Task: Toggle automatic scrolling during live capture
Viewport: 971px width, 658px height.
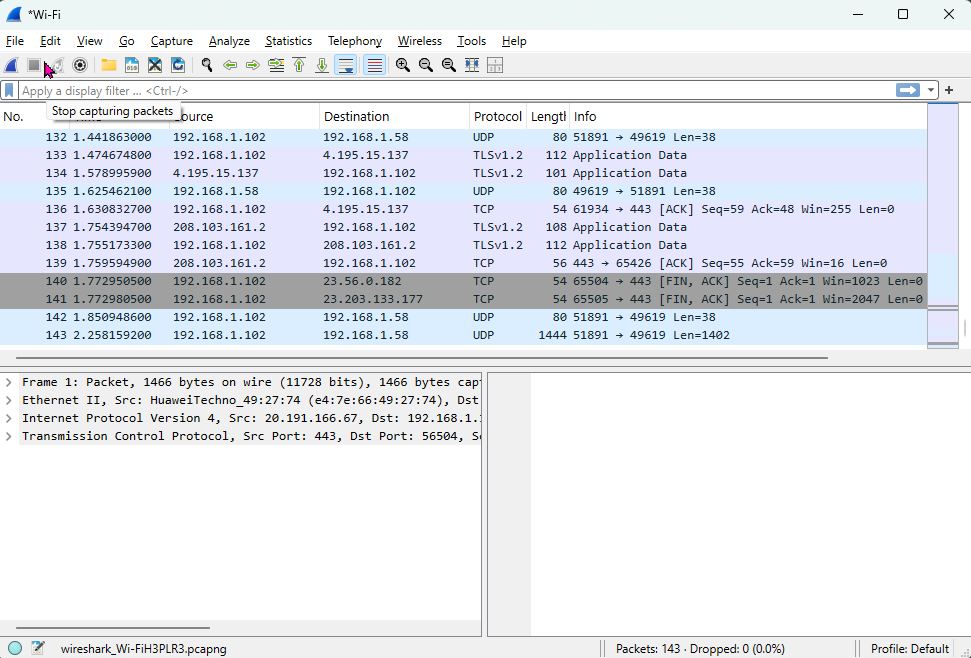Action: point(345,65)
